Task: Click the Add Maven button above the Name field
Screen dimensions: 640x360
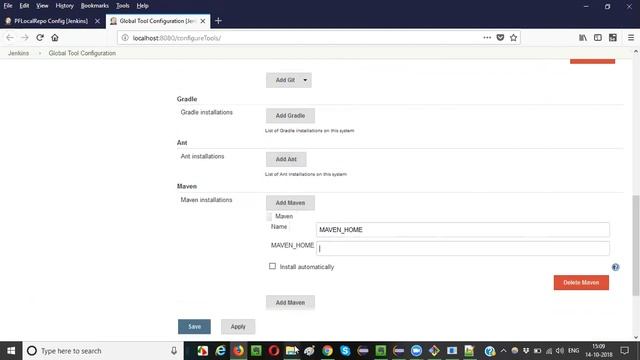Action: click(x=290, y=203)
